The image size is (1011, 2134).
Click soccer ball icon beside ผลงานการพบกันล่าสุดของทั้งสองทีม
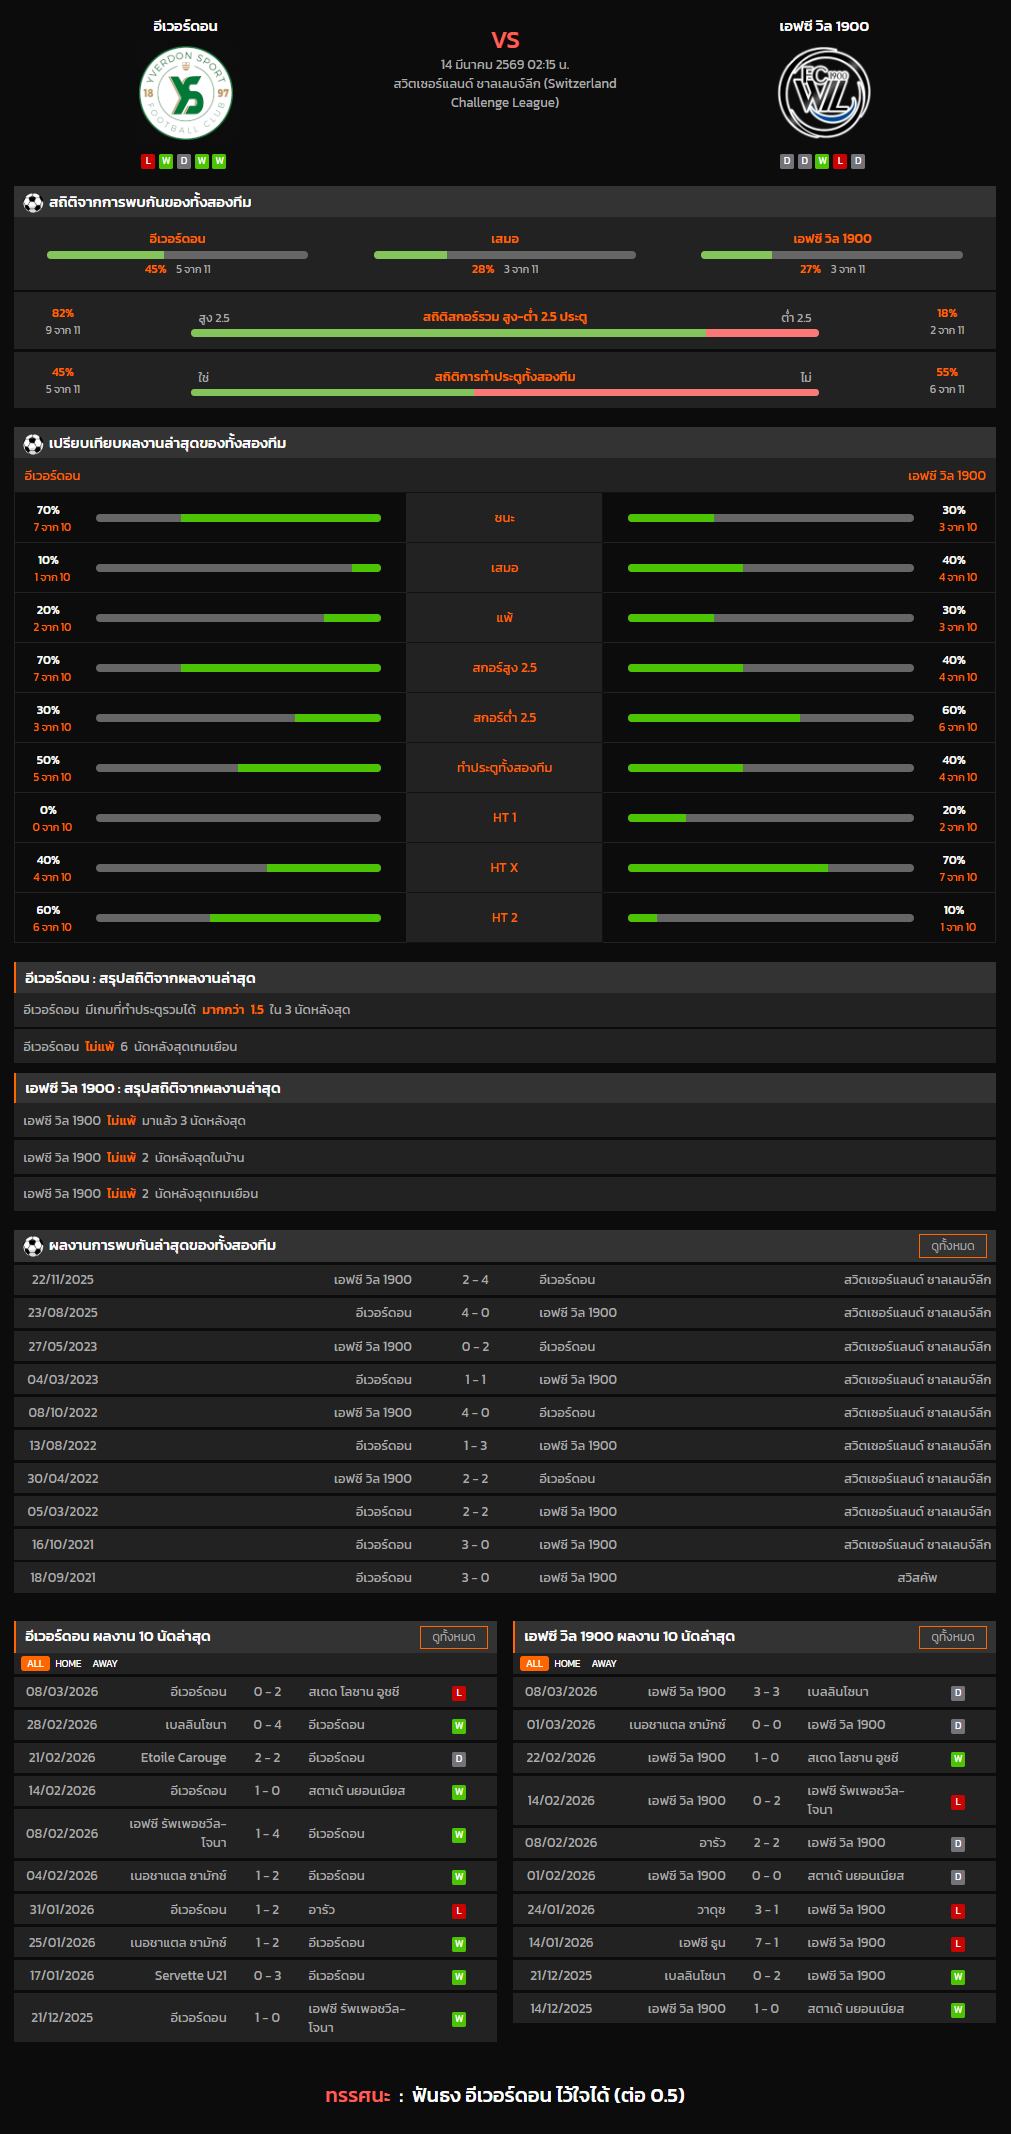coord(33,1246)
